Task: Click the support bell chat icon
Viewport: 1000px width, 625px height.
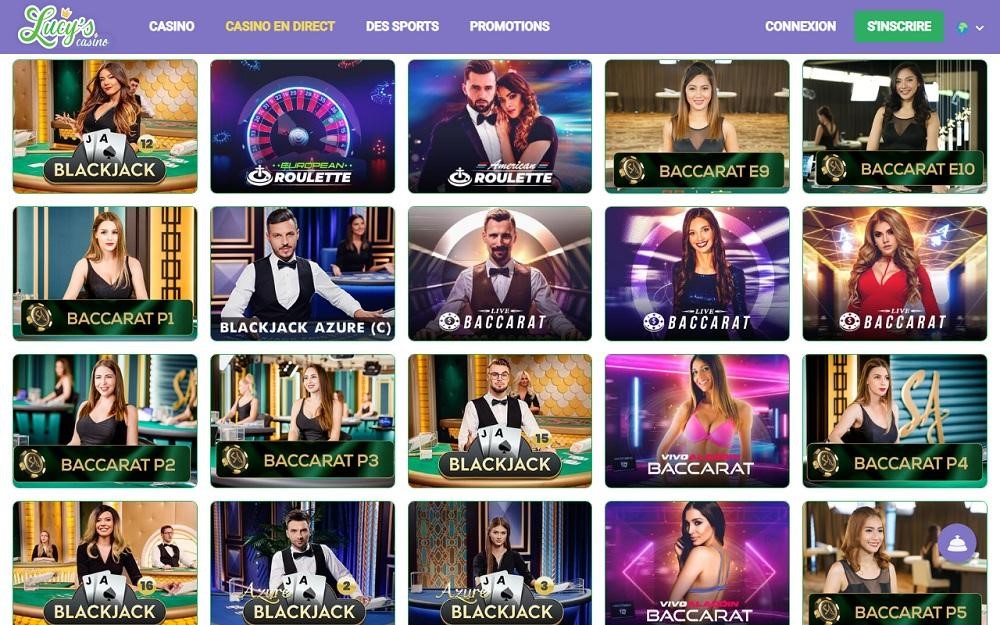Action: [x=957, y=543]
